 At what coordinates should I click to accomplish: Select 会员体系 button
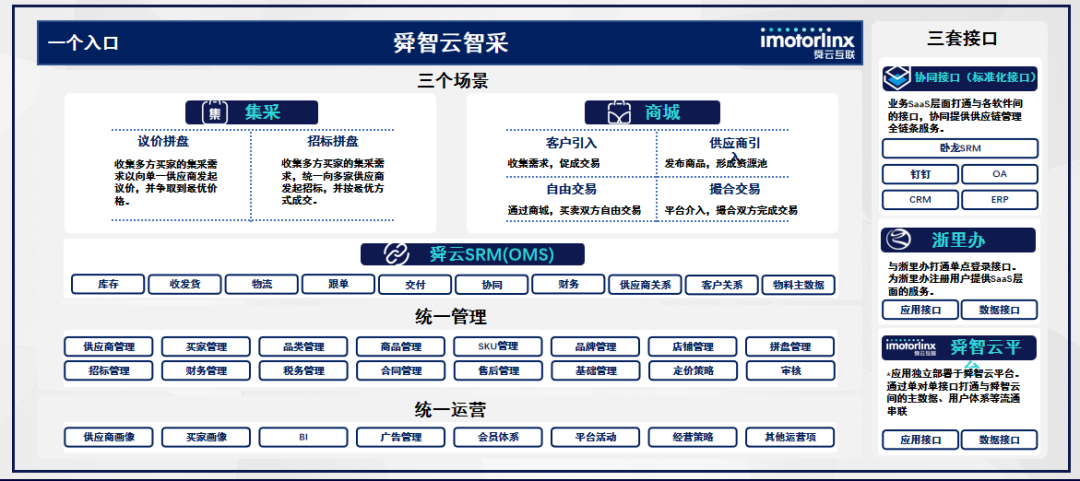click(498, 437)
